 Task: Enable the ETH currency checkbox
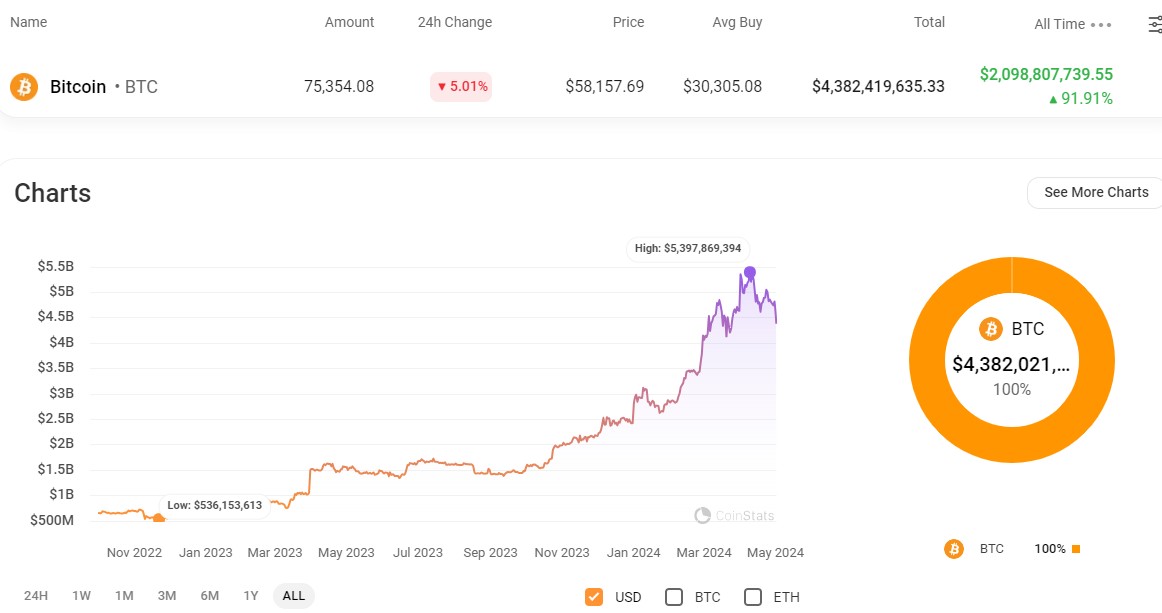(x=753, y=596)
